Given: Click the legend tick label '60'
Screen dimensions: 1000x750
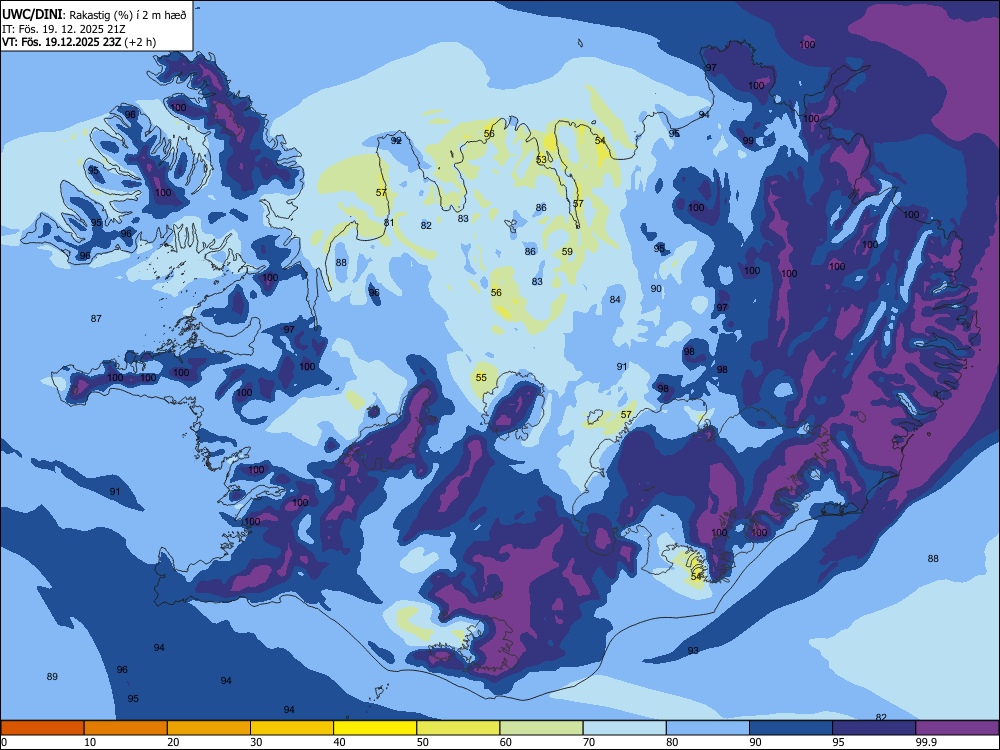Looking at the screenshot, I should click(506, 742).
